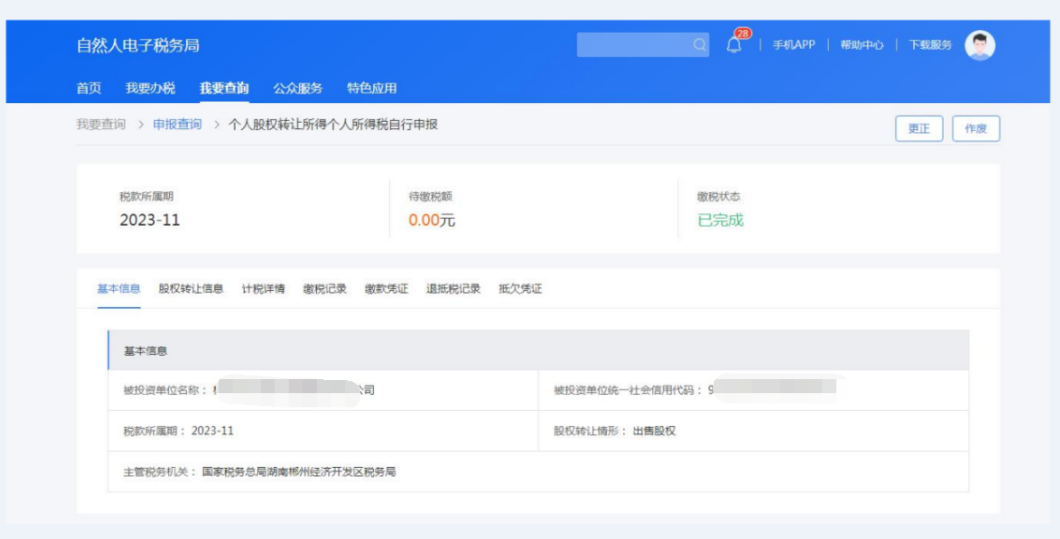Switch to the 缴税记录 tab
The width and height of the screenshot is (1060, 539).
point(325,289)
